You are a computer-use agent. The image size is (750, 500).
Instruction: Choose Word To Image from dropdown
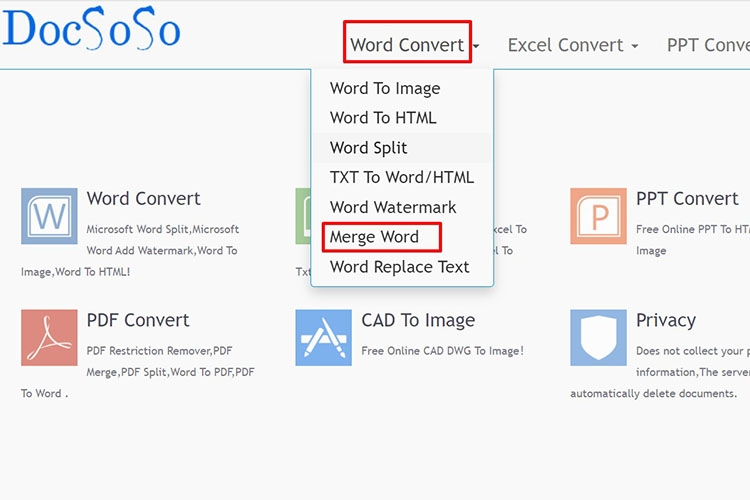click(x=385, y=89)
